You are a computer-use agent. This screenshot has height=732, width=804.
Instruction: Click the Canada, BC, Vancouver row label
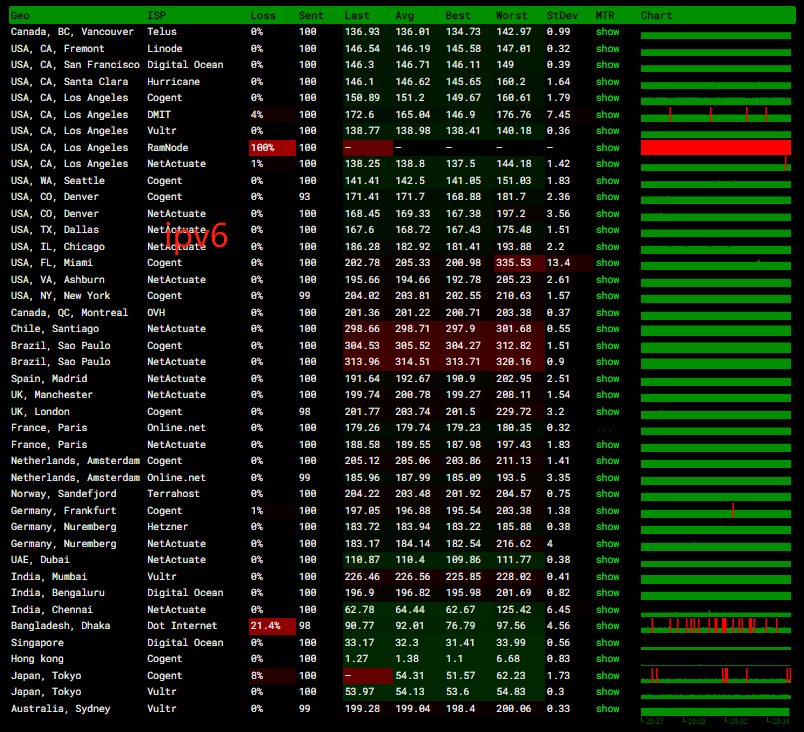click(72, 32)
